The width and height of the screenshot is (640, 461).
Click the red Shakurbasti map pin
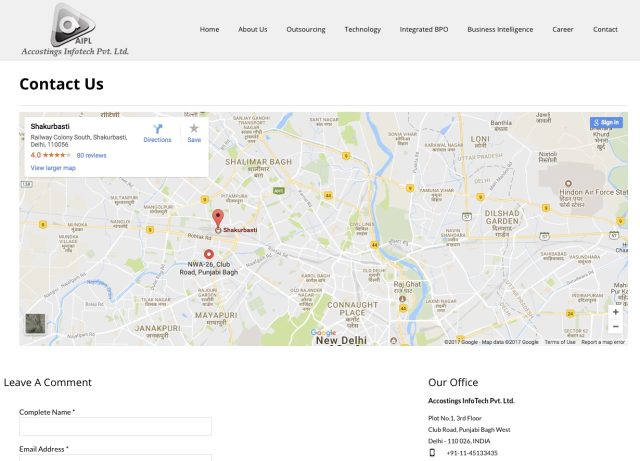(x=218, y=219)
